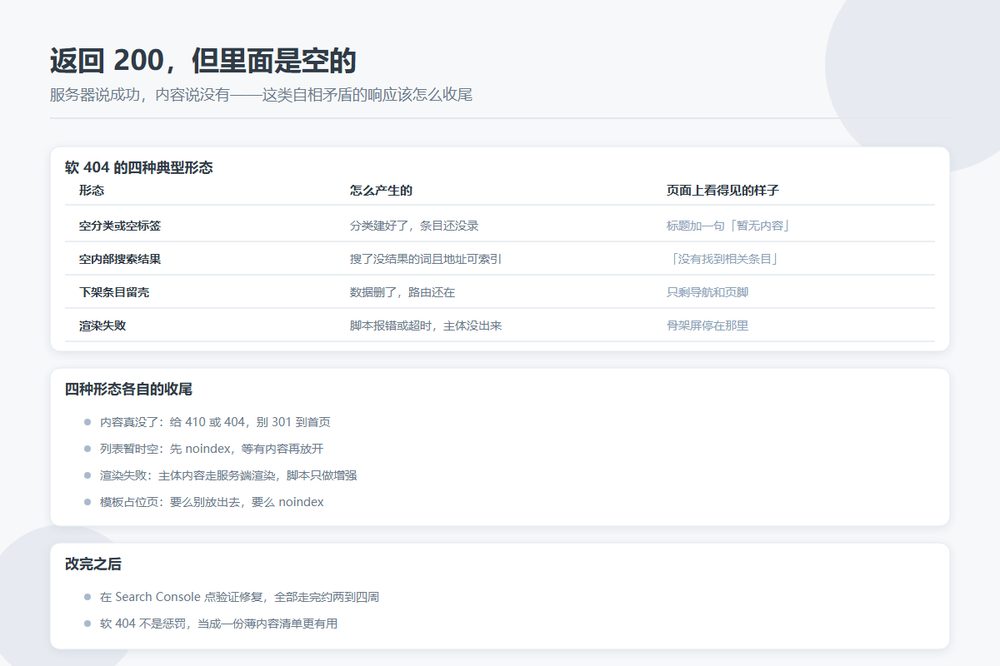Click the cell 只剩导航和页脚
Image resolution: width=1000 pixels, height=666 pixels.
[707, 292]
